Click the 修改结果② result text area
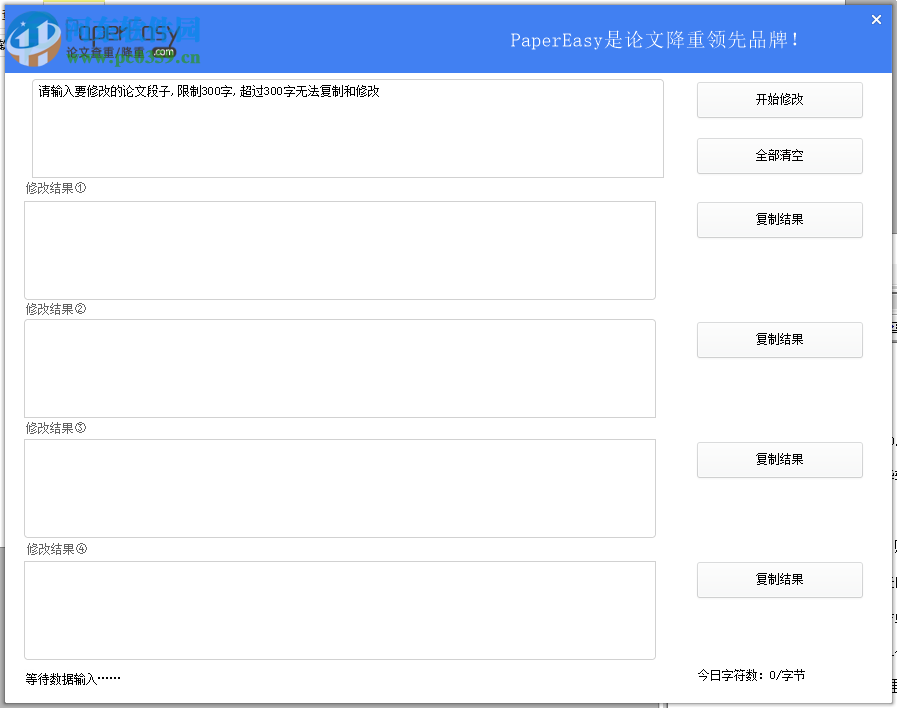The width and height of the screenshot is (897, 708). pos(340,368)
